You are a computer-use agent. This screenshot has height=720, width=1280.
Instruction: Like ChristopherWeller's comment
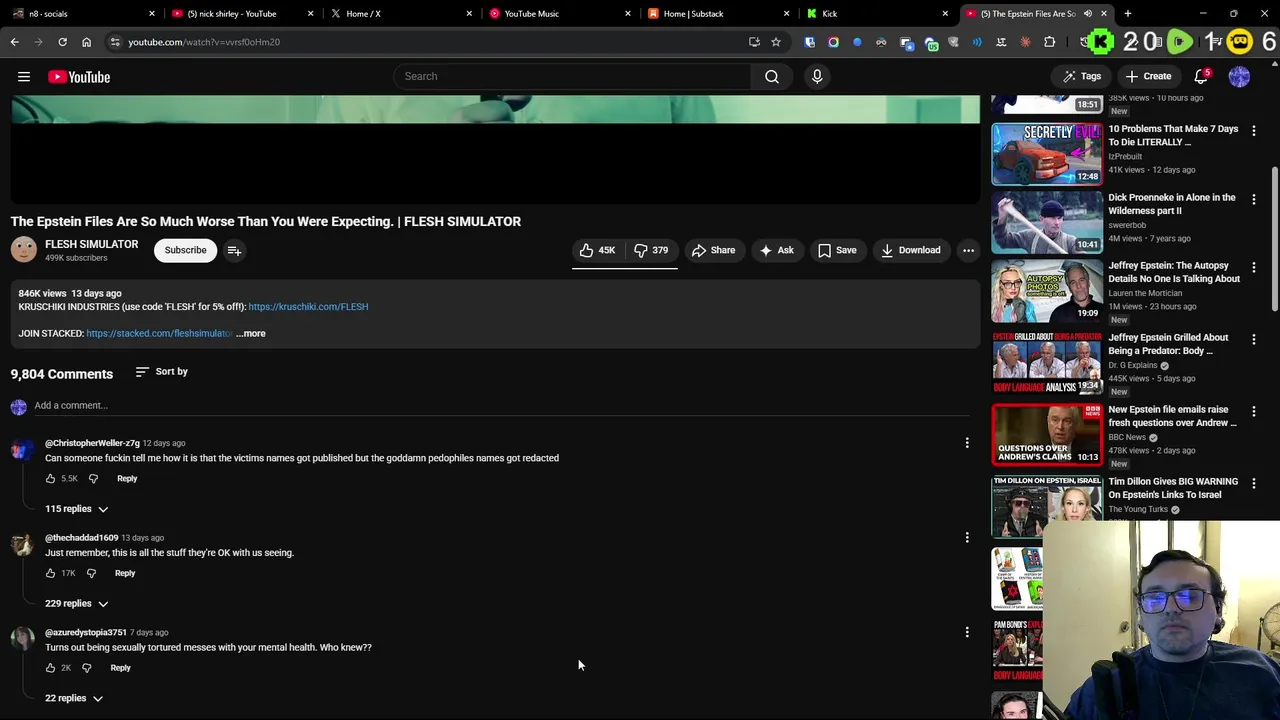tap(50, 479)
